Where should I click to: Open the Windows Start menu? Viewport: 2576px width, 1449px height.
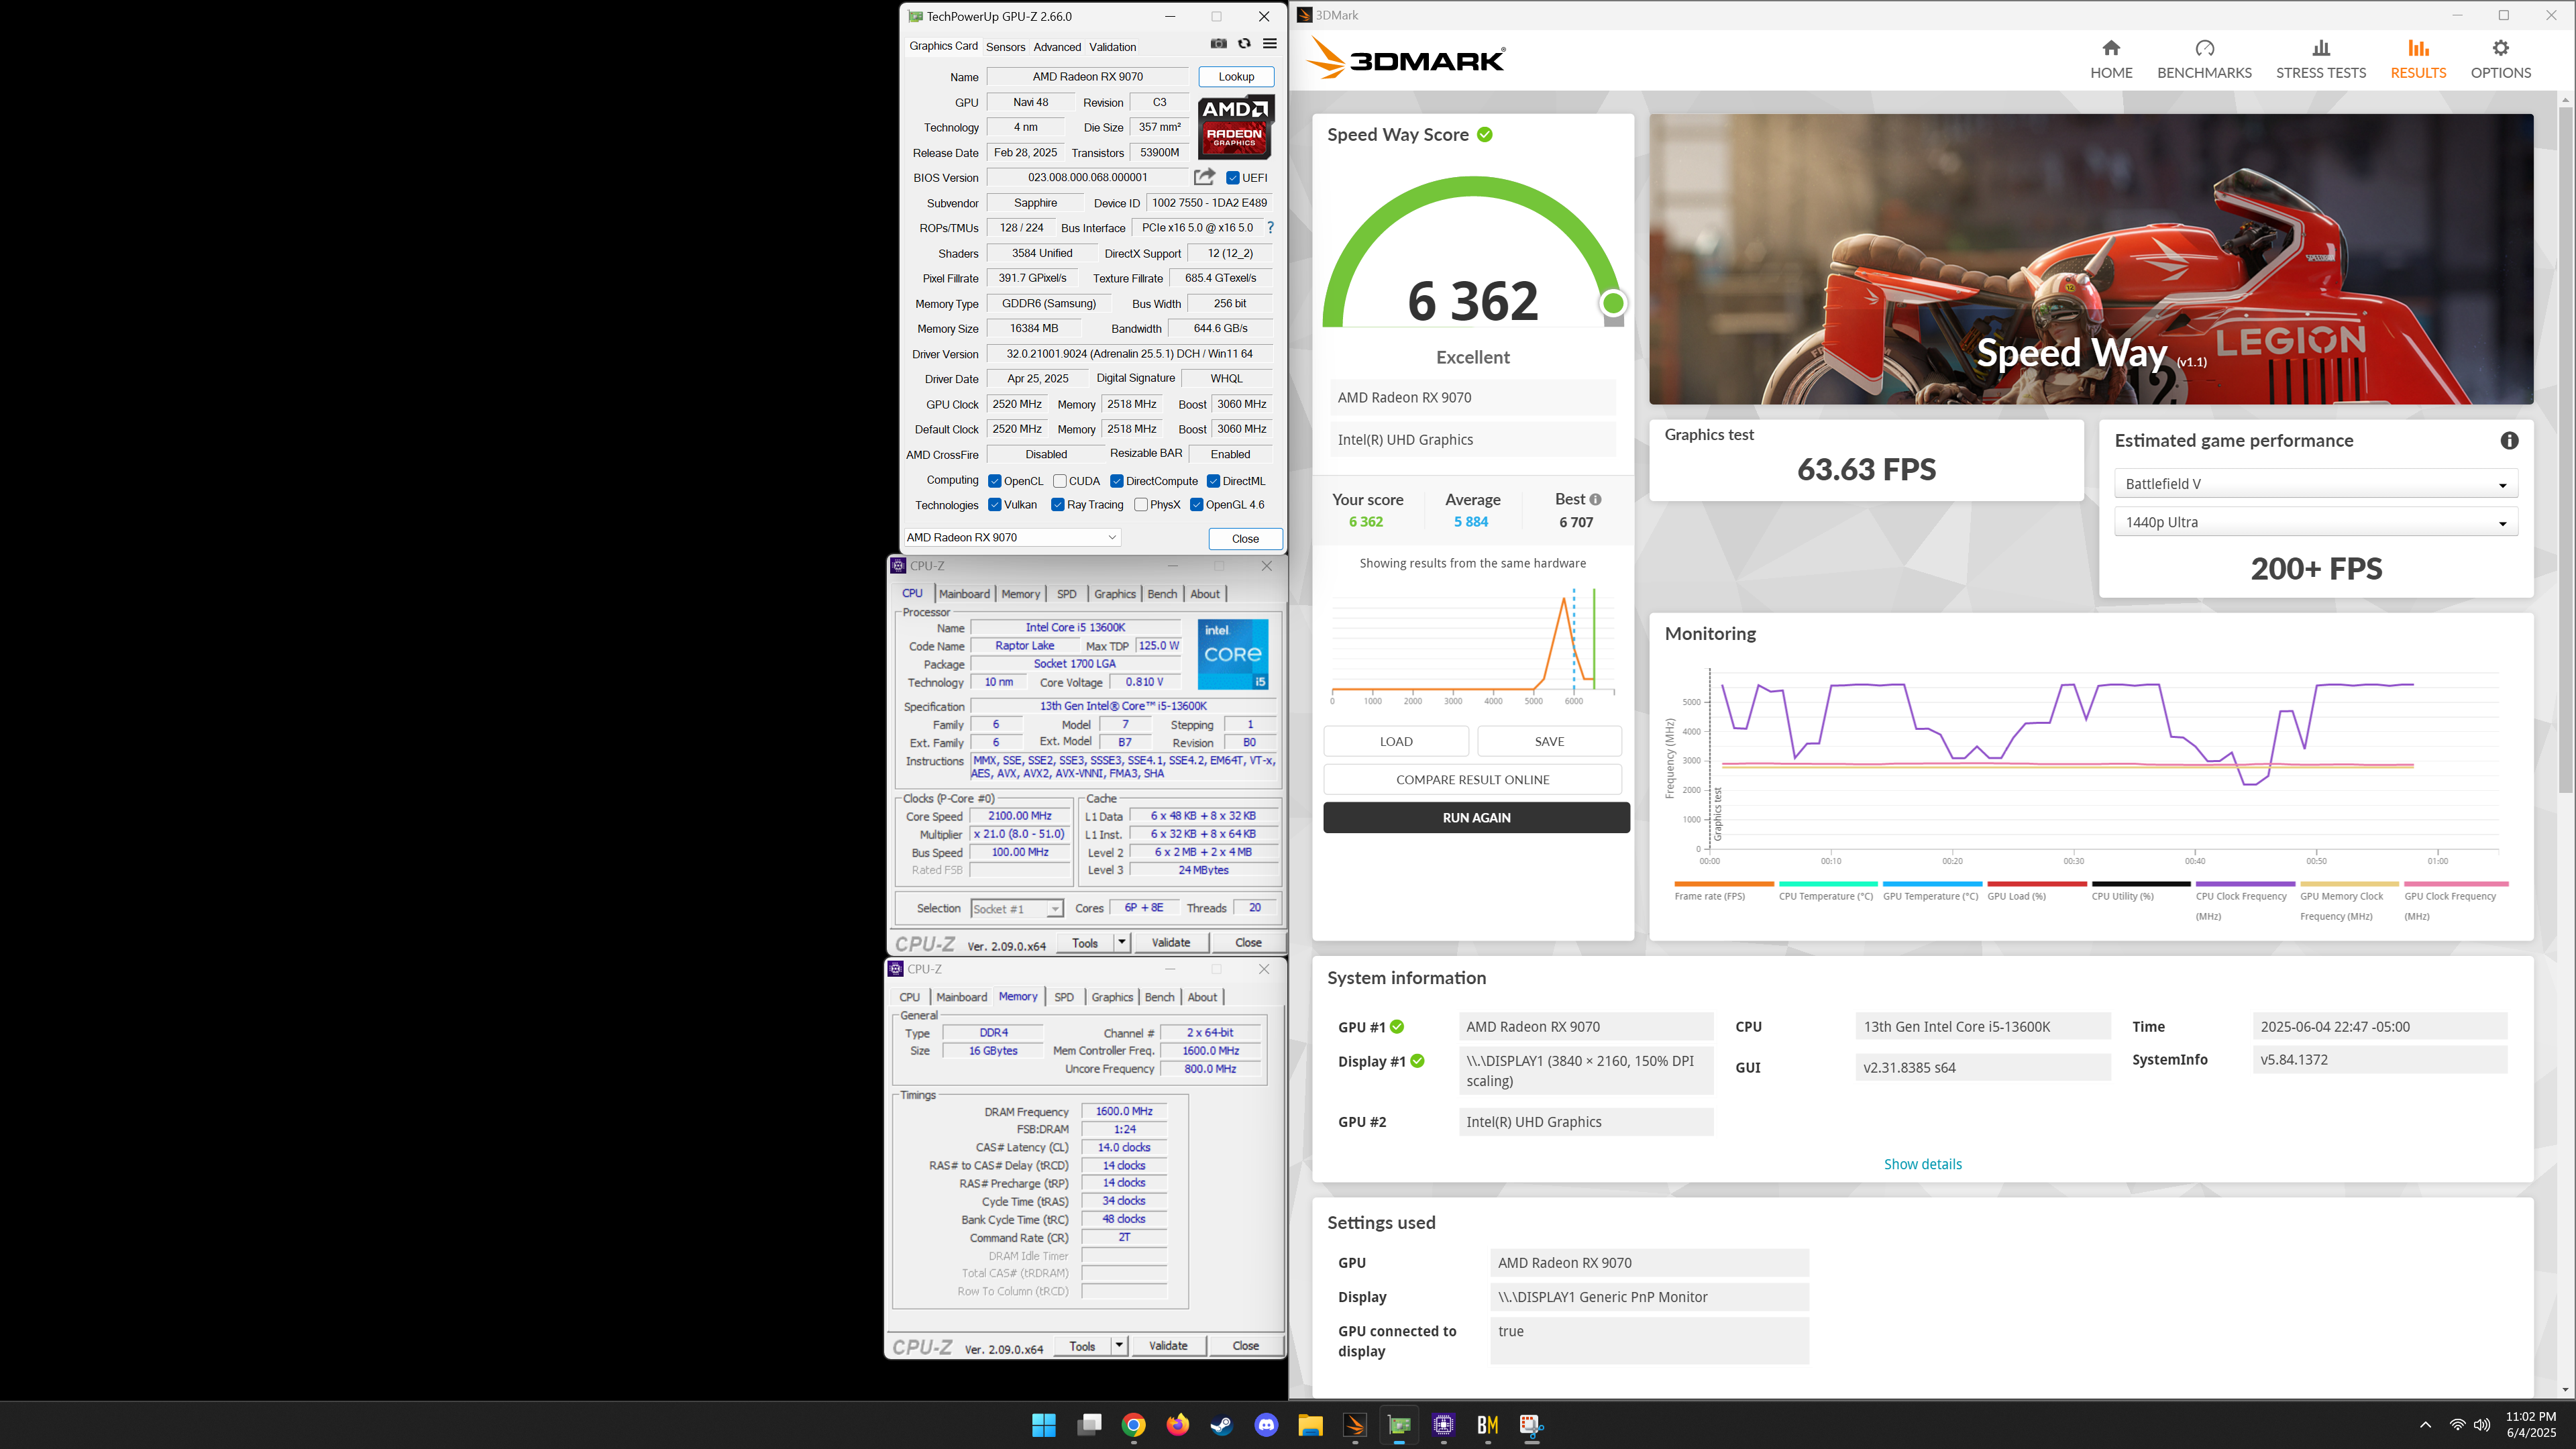tap(1044, 1425)
